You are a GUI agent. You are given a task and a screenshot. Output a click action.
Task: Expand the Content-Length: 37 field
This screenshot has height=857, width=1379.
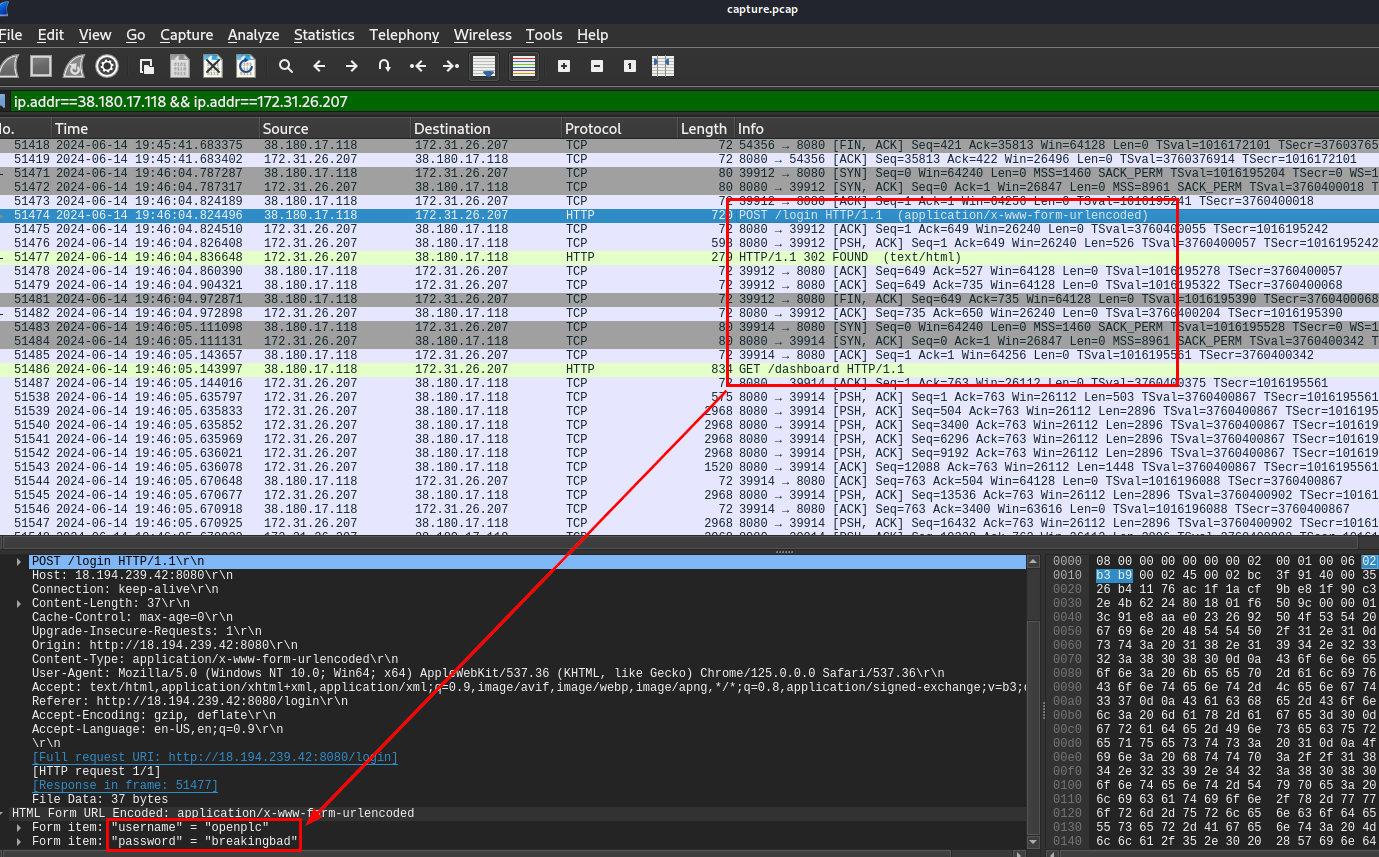click(21, 604)
